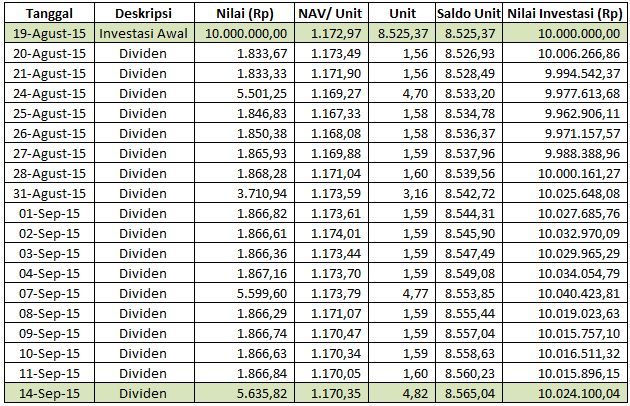Select the 19-Agust-15 date cell
630x406 pixels.
coord(49,33)
